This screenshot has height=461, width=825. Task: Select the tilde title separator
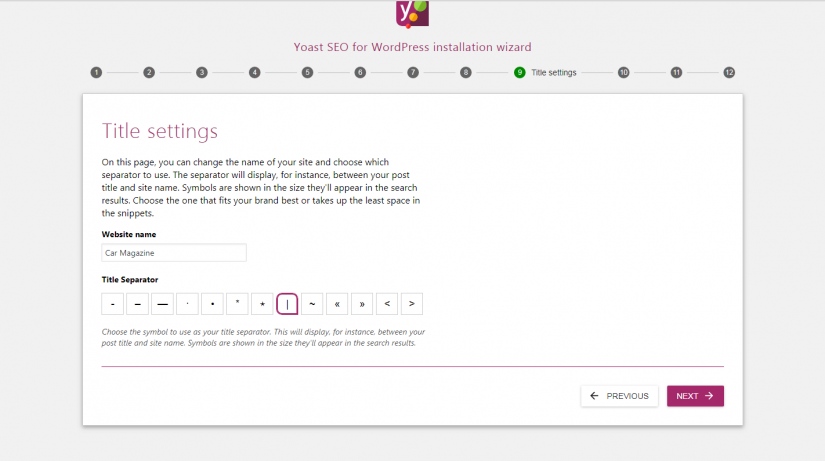pyautogui.click(x=312, y=304)
